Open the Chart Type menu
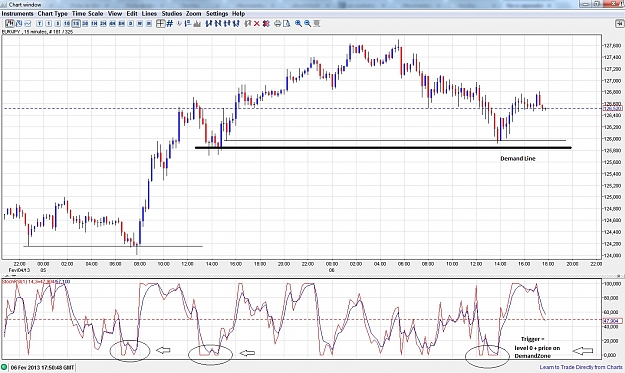The height and width of the screenshot is (373, 625). coord(53,14)
